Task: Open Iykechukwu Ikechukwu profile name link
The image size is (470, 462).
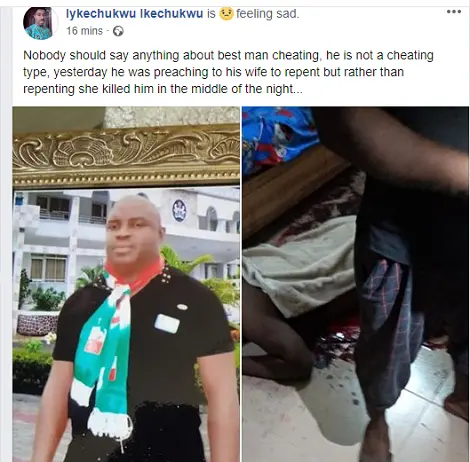Action: (x=135, y=14)
